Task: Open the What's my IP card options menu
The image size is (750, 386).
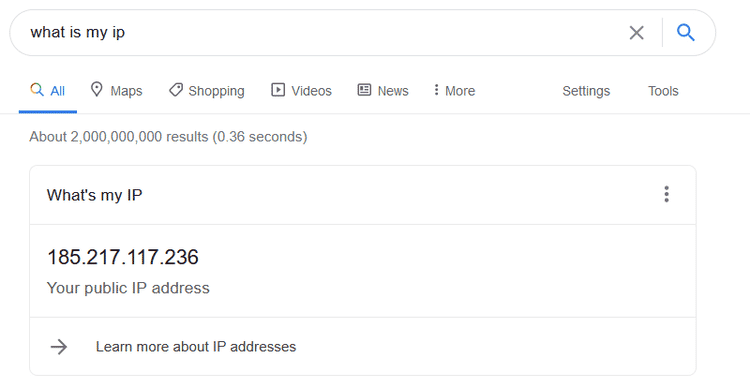Action: (666, 194)
